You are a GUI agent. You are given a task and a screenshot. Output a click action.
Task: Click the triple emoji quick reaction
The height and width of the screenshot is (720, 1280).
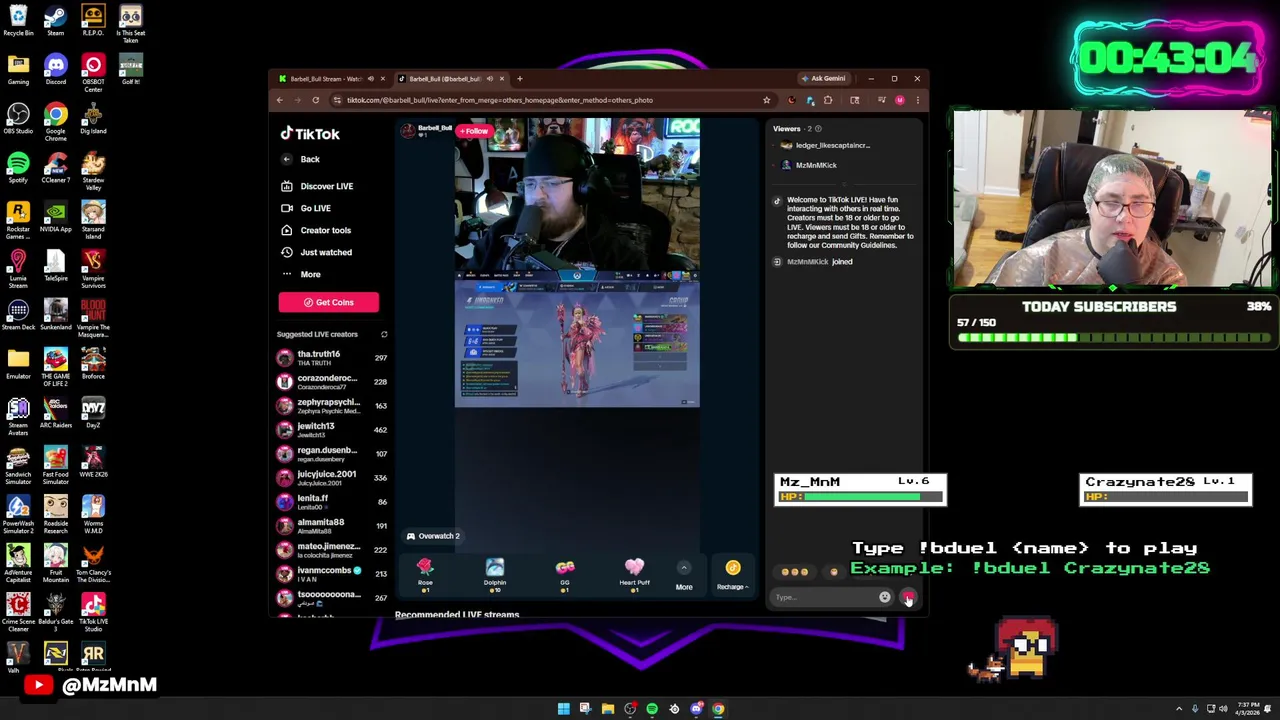tap(795, 572)
